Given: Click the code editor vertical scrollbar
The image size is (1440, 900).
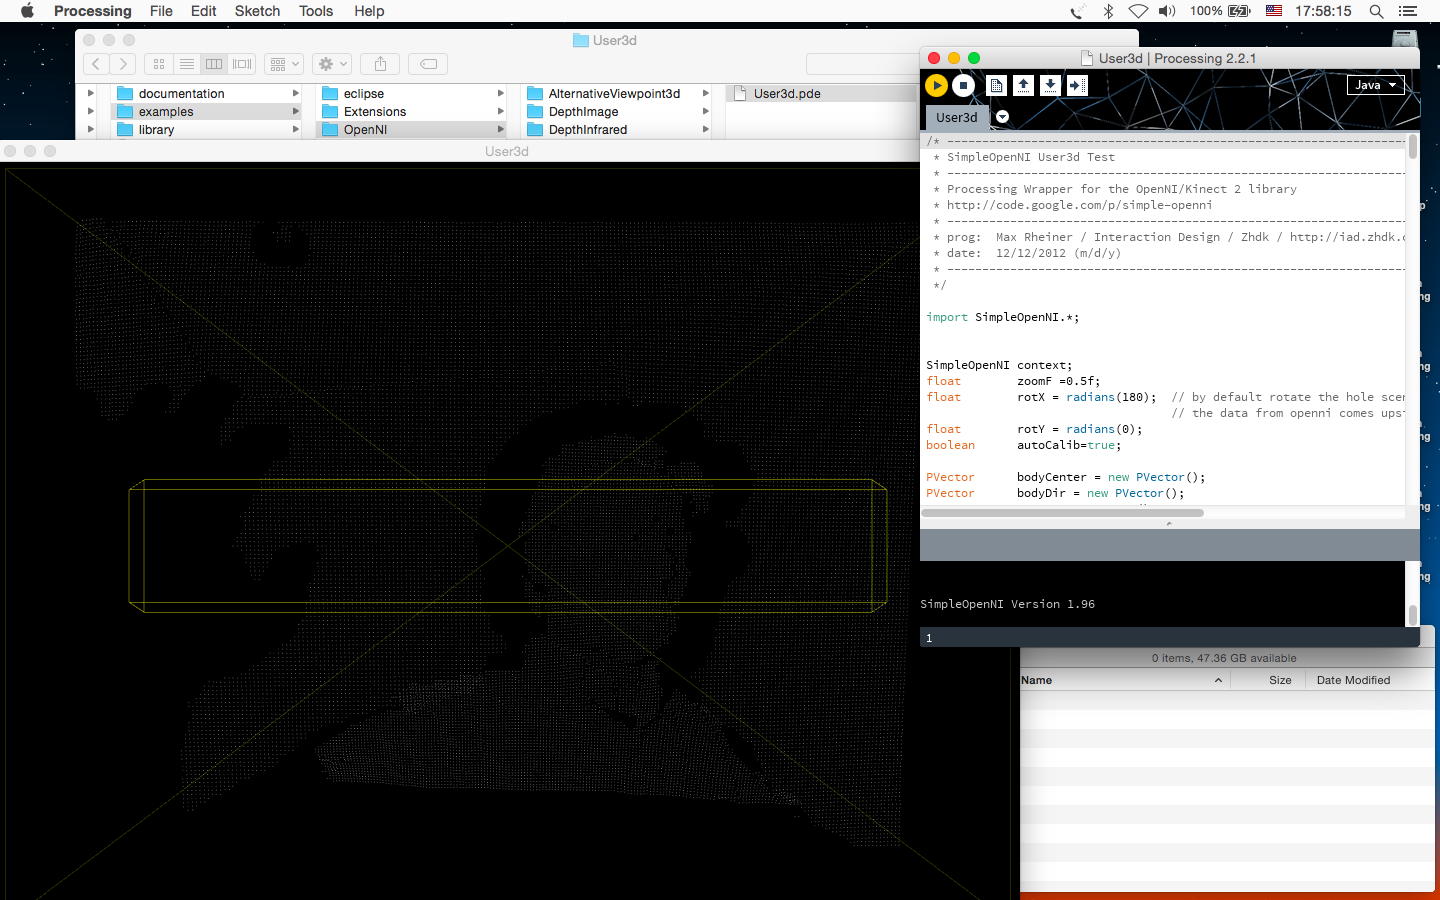Looking at the screenshot, I should (x=1412, y=147).
